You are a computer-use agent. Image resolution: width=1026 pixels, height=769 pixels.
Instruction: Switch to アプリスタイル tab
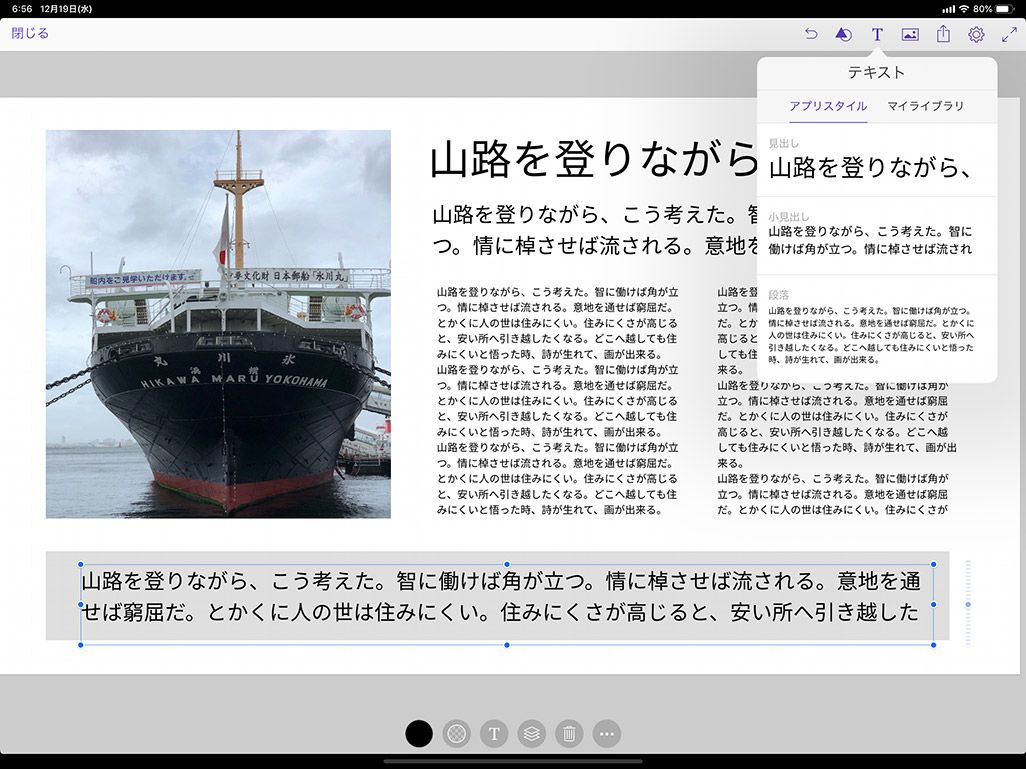[828, 106]
